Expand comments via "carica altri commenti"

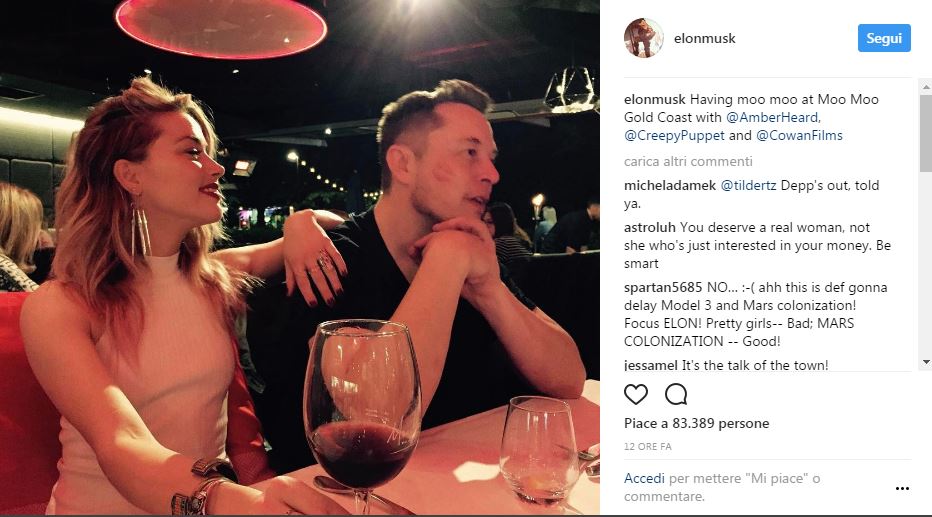tap(688, 161)
